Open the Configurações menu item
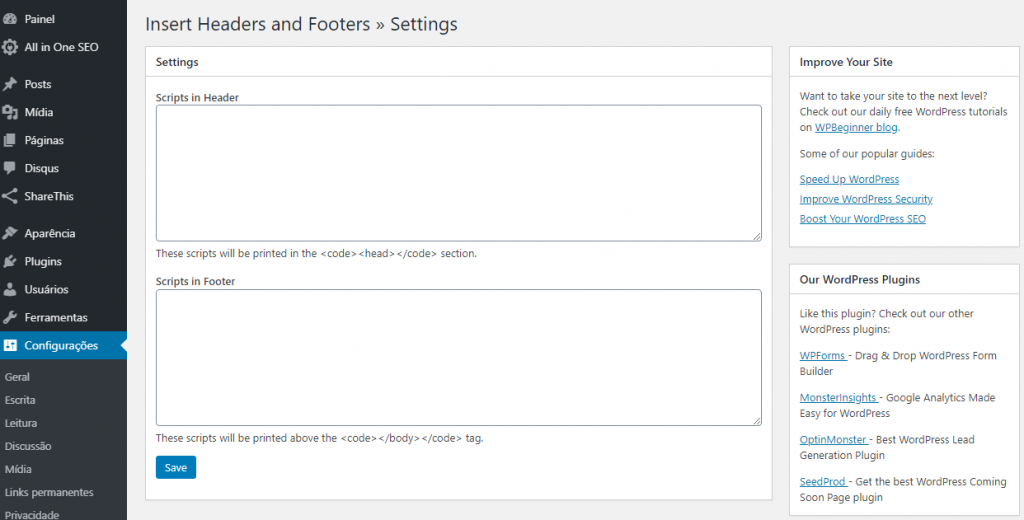The height and width of the screenshot is (520, 1024). point(63,346)
